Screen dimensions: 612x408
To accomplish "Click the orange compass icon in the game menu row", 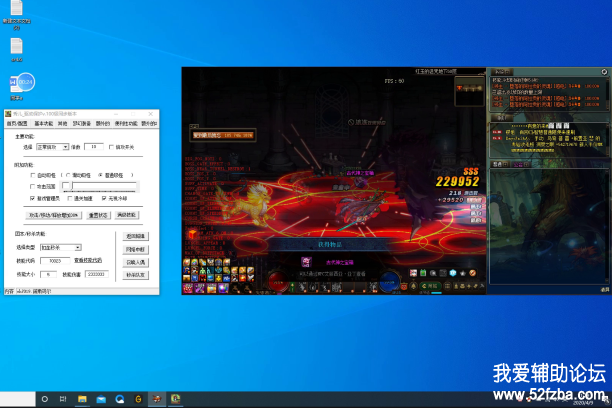I will point(473,273).
